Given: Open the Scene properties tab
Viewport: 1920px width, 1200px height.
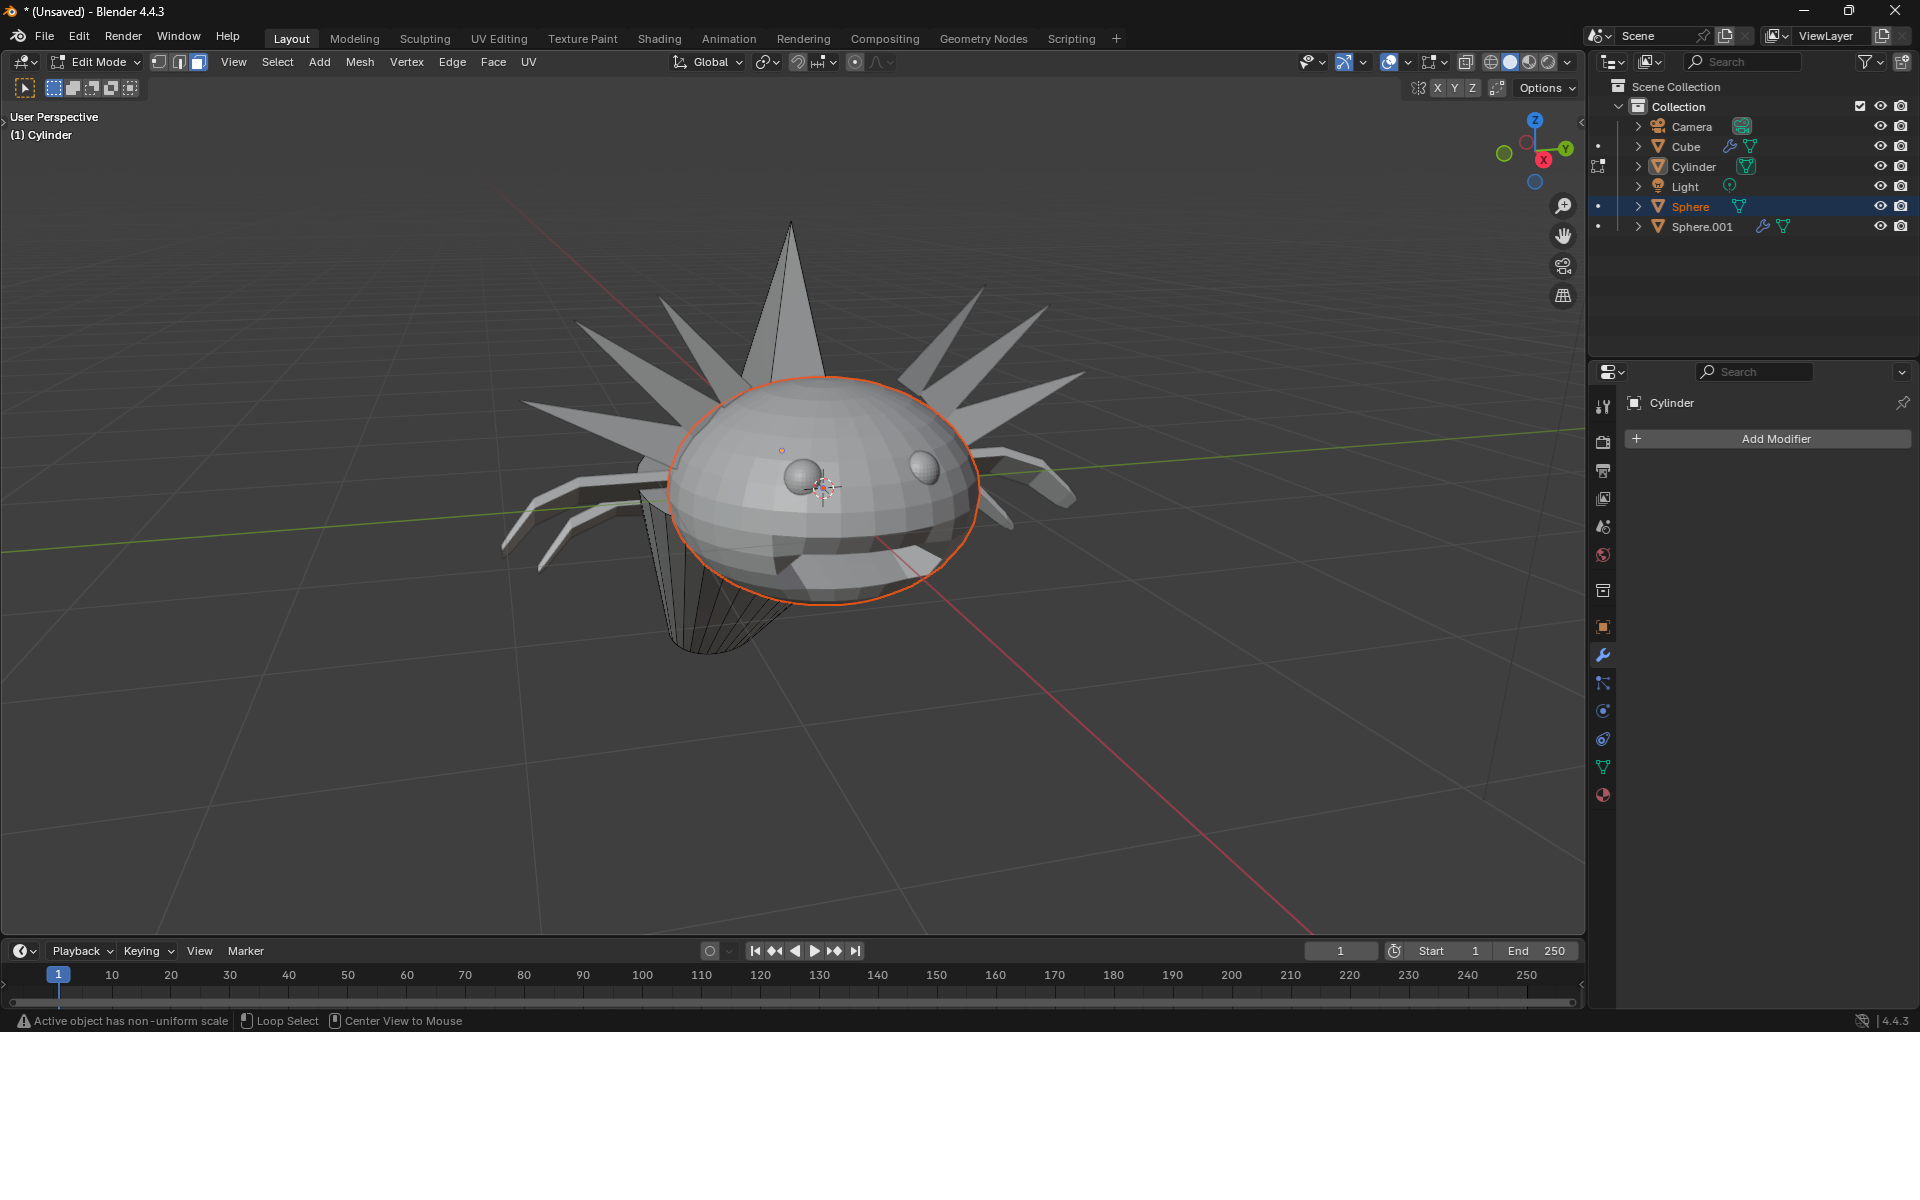Looking at the screenshot, I should 1603,527.
